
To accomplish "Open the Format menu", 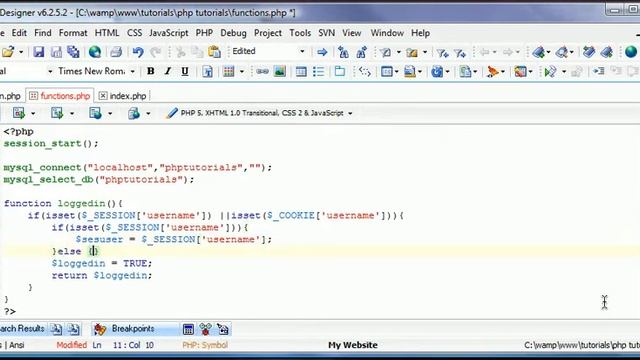I will (73, 33).
